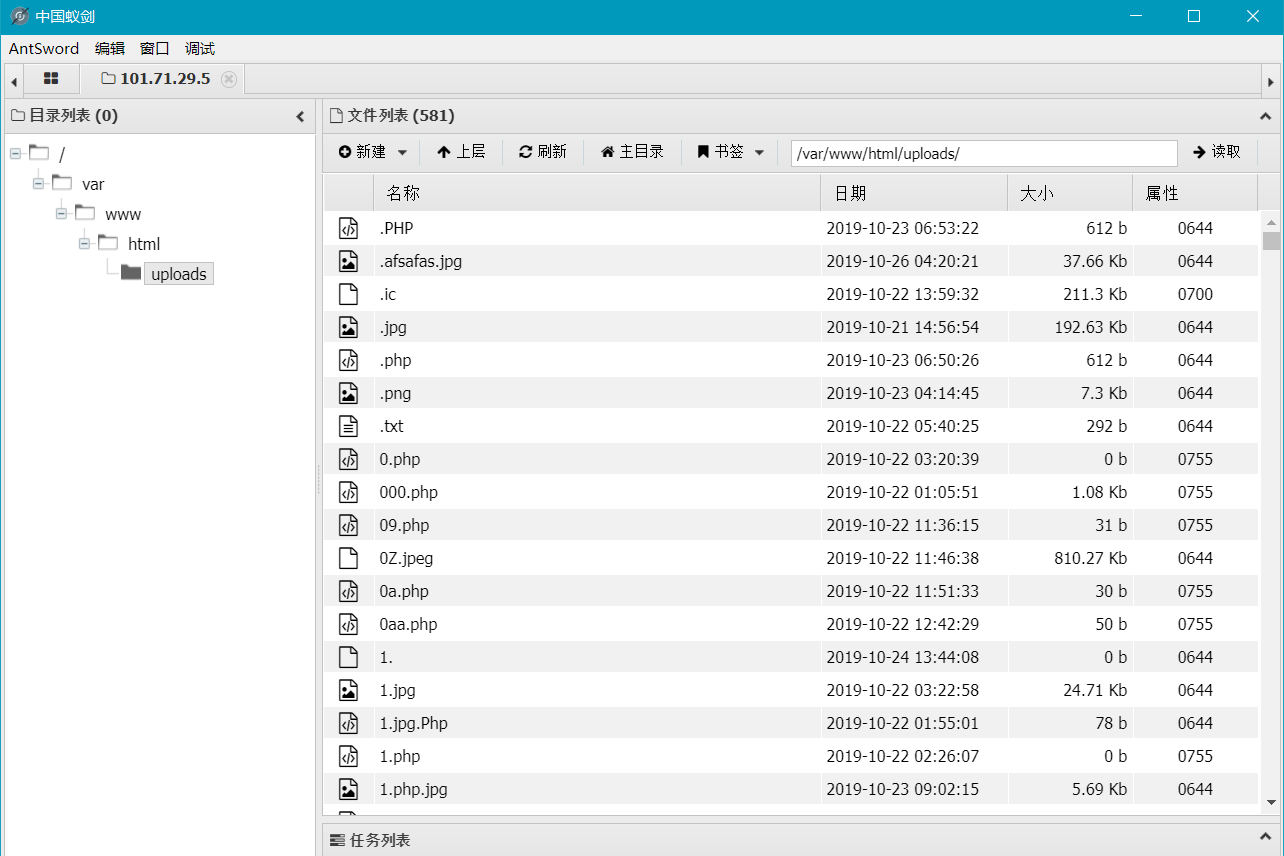Image resolution: width=1284 pixels, height=856 pixels.
Task: Refresh the file list with 刷新
Action: click(x=543, y=152)
